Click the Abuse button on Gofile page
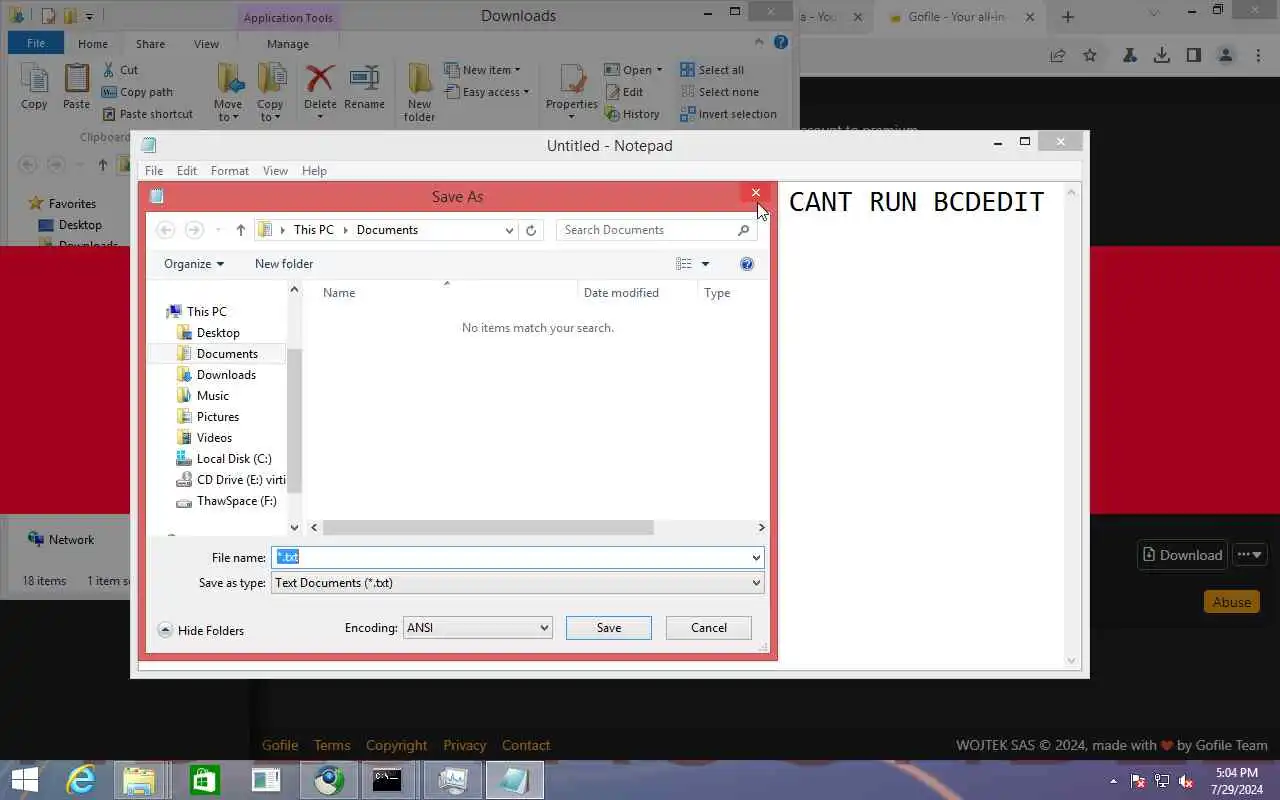 coord(1231,602)
